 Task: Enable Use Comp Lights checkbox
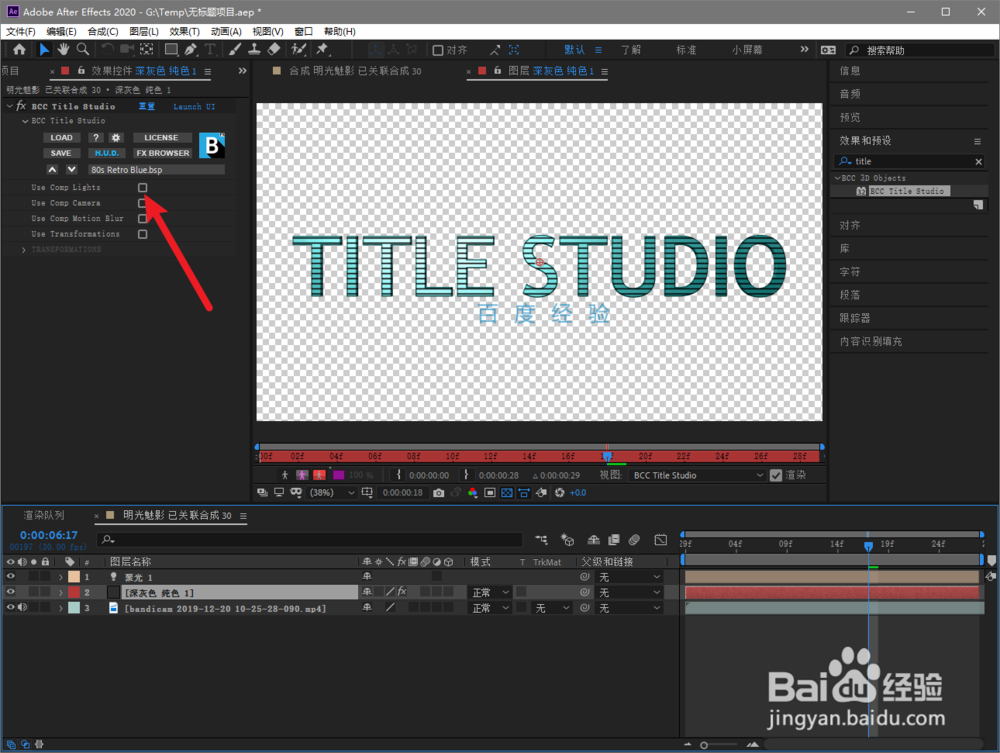143,187
